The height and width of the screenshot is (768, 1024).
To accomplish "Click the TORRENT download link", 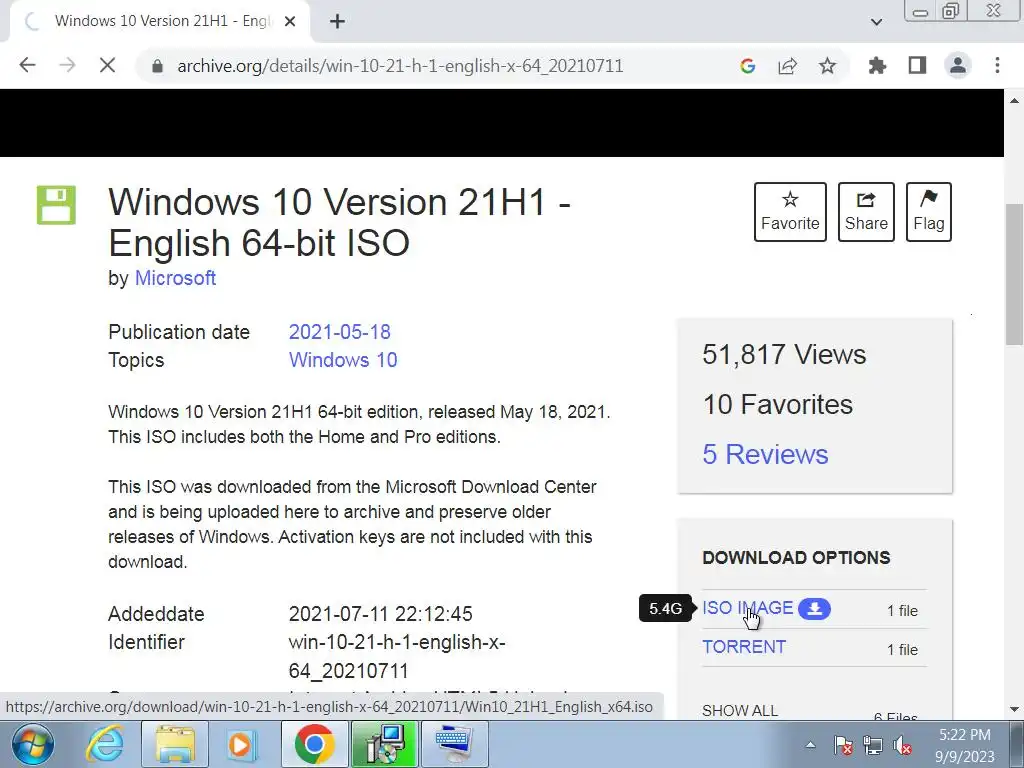I will coord(744,647).
